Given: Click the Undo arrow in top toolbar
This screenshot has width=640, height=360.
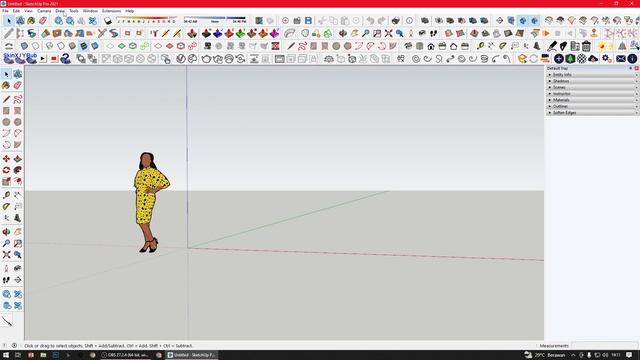Looking at the screenshot, I should pos(370,20).
